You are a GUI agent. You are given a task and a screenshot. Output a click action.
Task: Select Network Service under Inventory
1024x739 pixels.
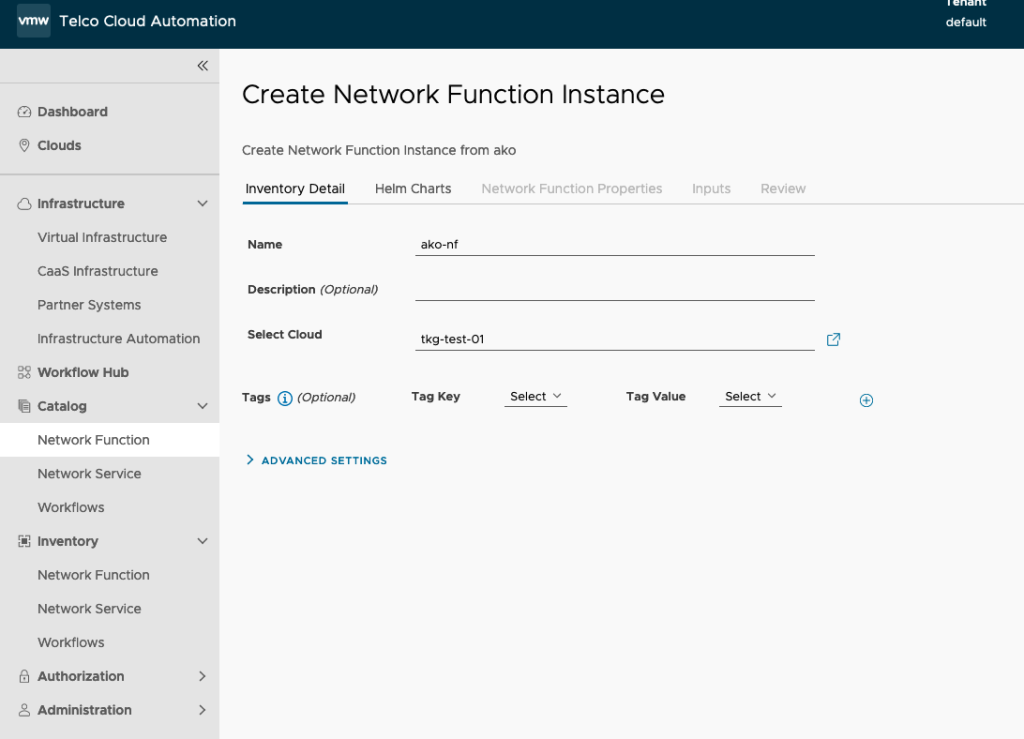(x=89, y=609)
